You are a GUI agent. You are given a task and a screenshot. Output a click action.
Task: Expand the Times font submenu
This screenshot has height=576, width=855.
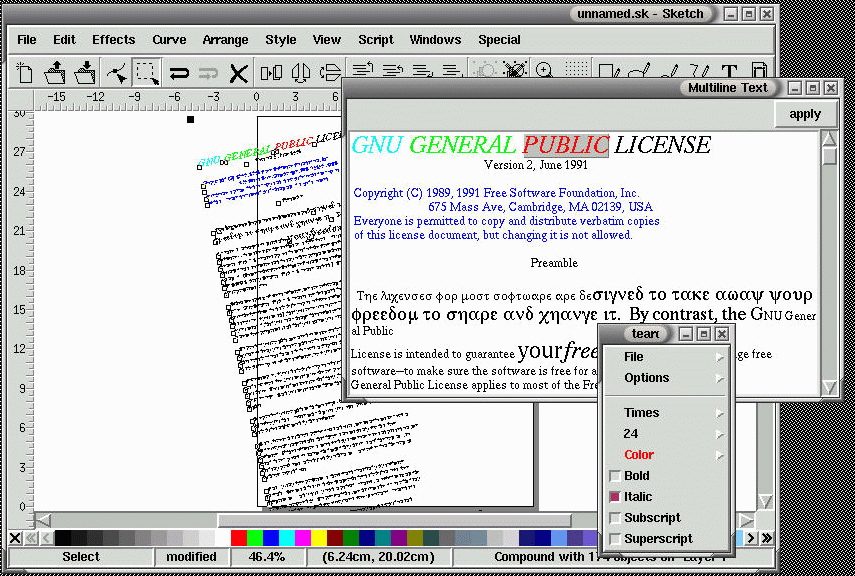[667, 413]
